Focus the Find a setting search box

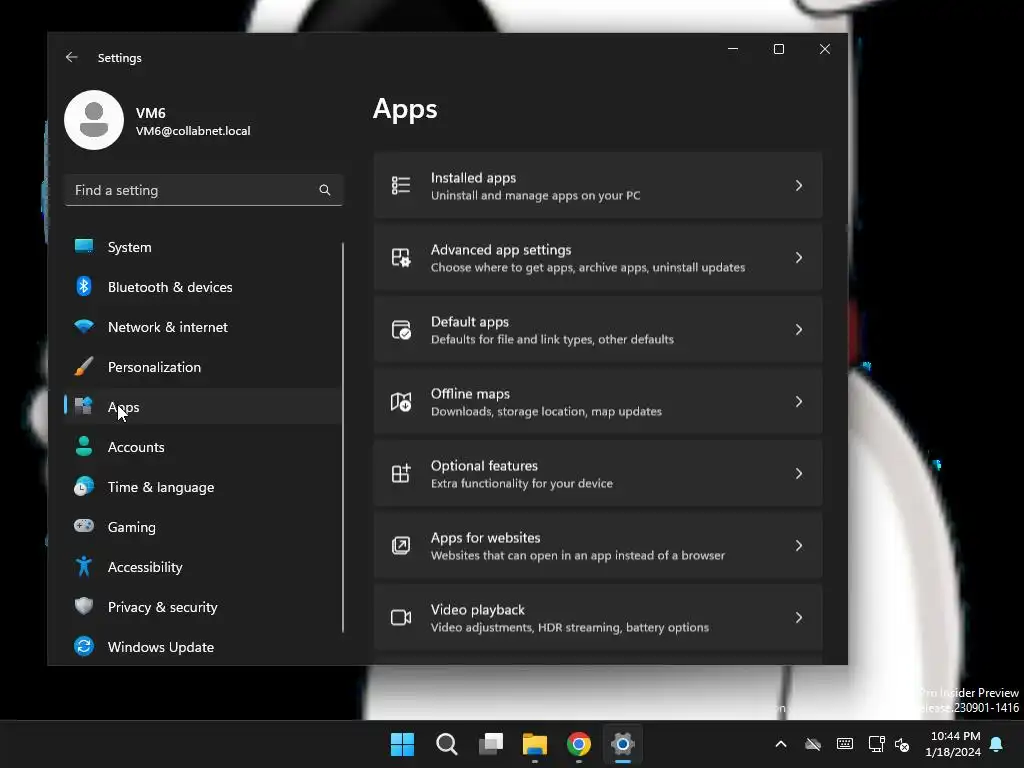(x=204, y=190)
